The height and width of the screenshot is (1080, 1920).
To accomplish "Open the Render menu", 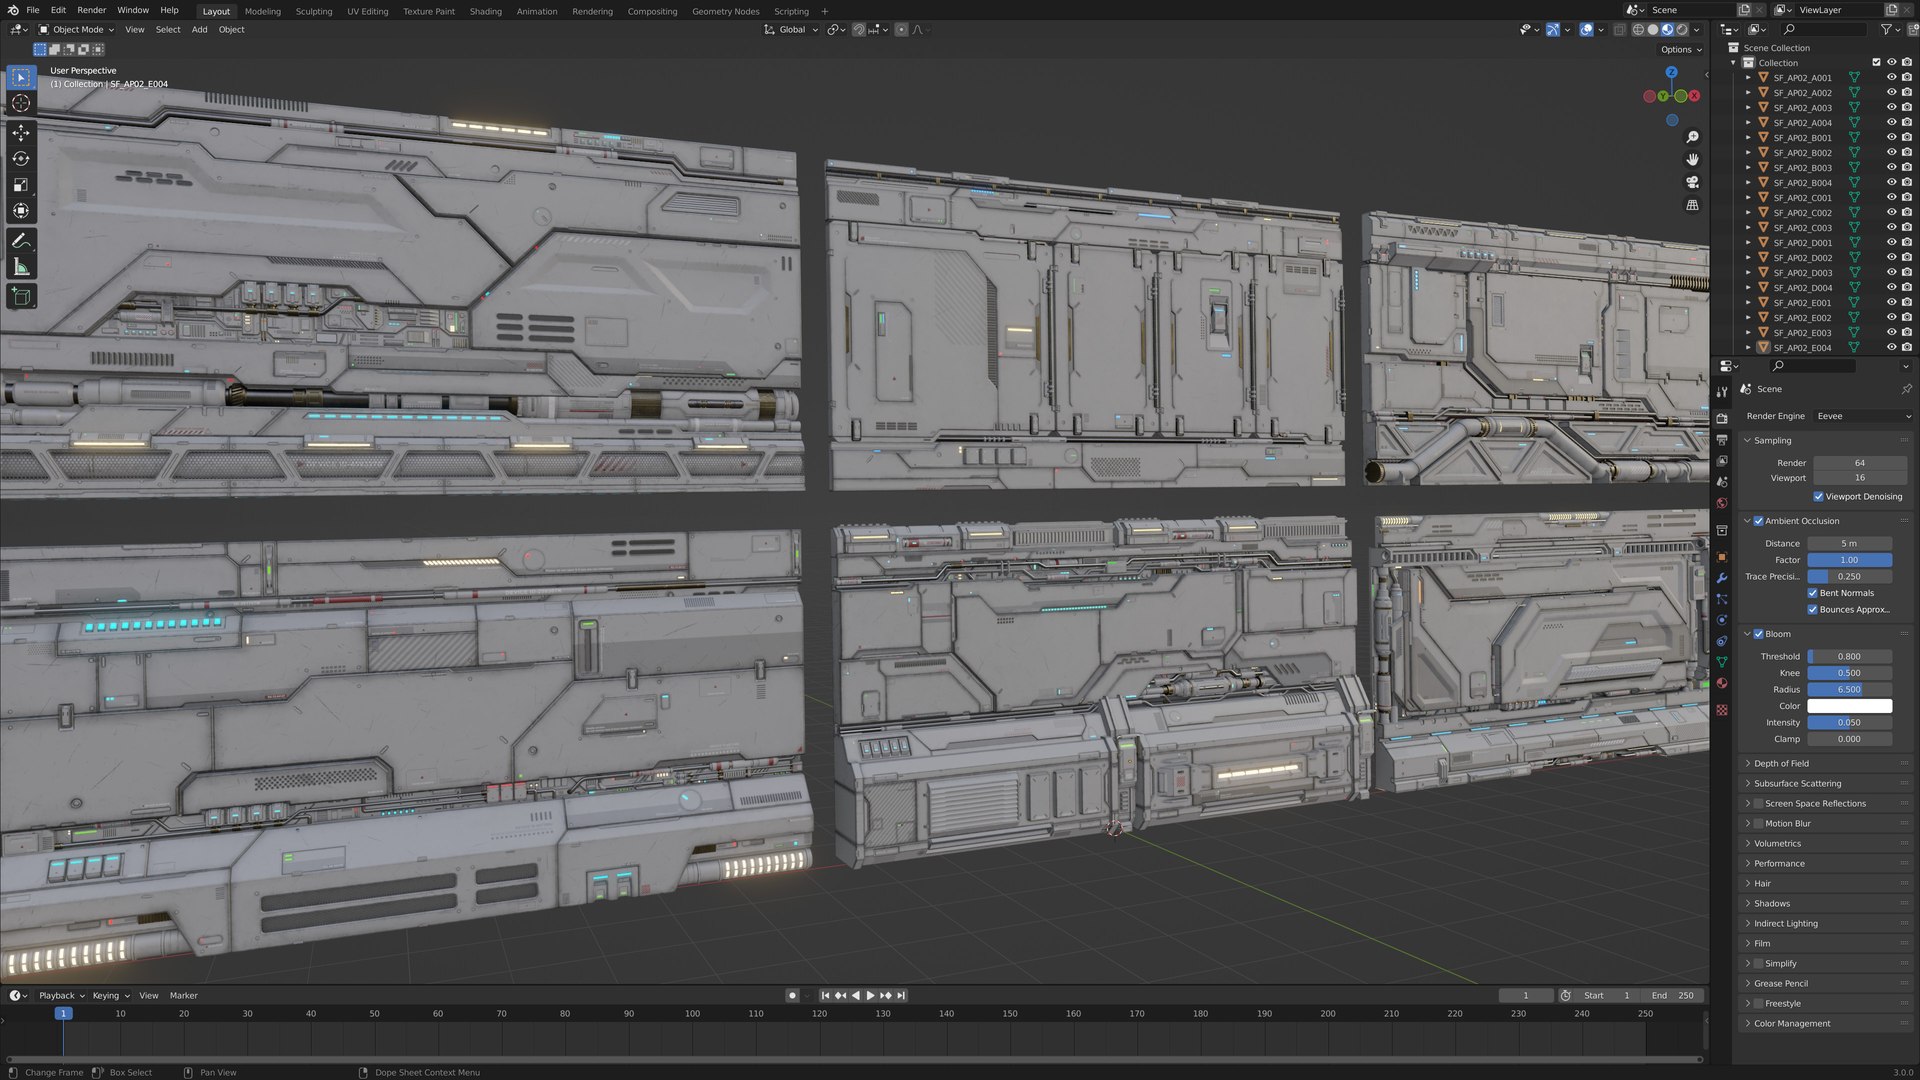I will pos(91,10).
